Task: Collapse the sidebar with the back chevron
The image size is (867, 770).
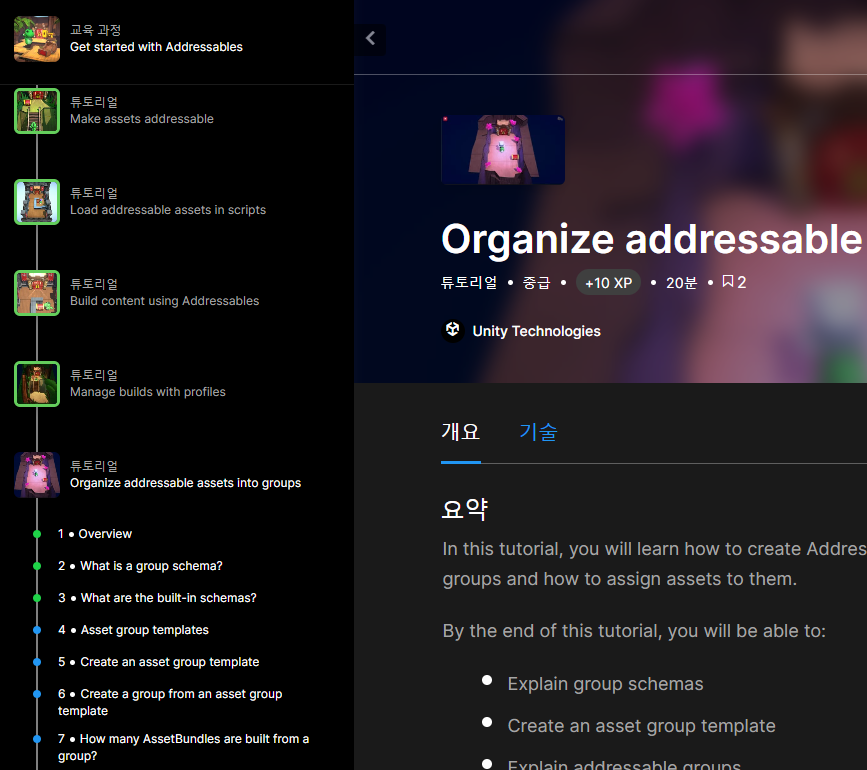Action: pos(370,38)
